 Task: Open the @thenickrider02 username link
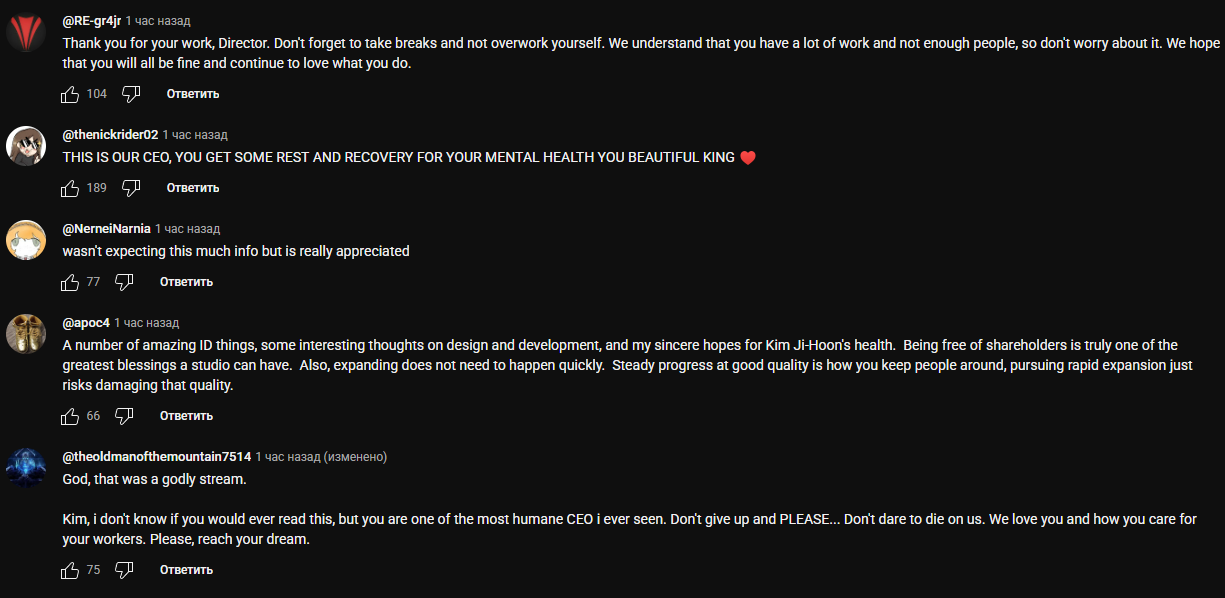110,135
